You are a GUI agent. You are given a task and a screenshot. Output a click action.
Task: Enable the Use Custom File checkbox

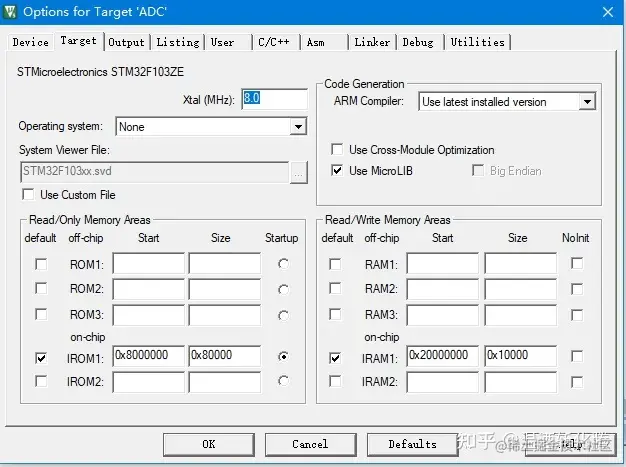click(28, 195)
